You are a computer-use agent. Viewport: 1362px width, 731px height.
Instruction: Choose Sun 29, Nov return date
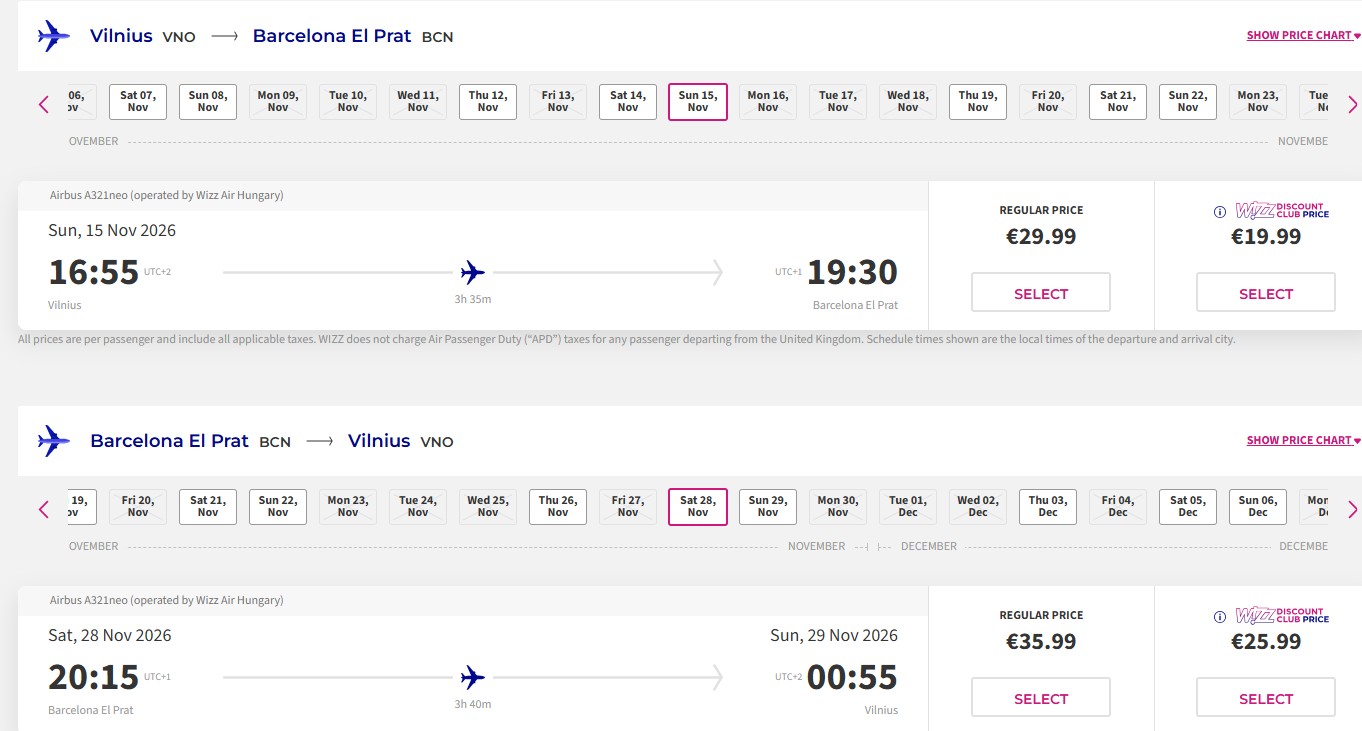[768, 507]
